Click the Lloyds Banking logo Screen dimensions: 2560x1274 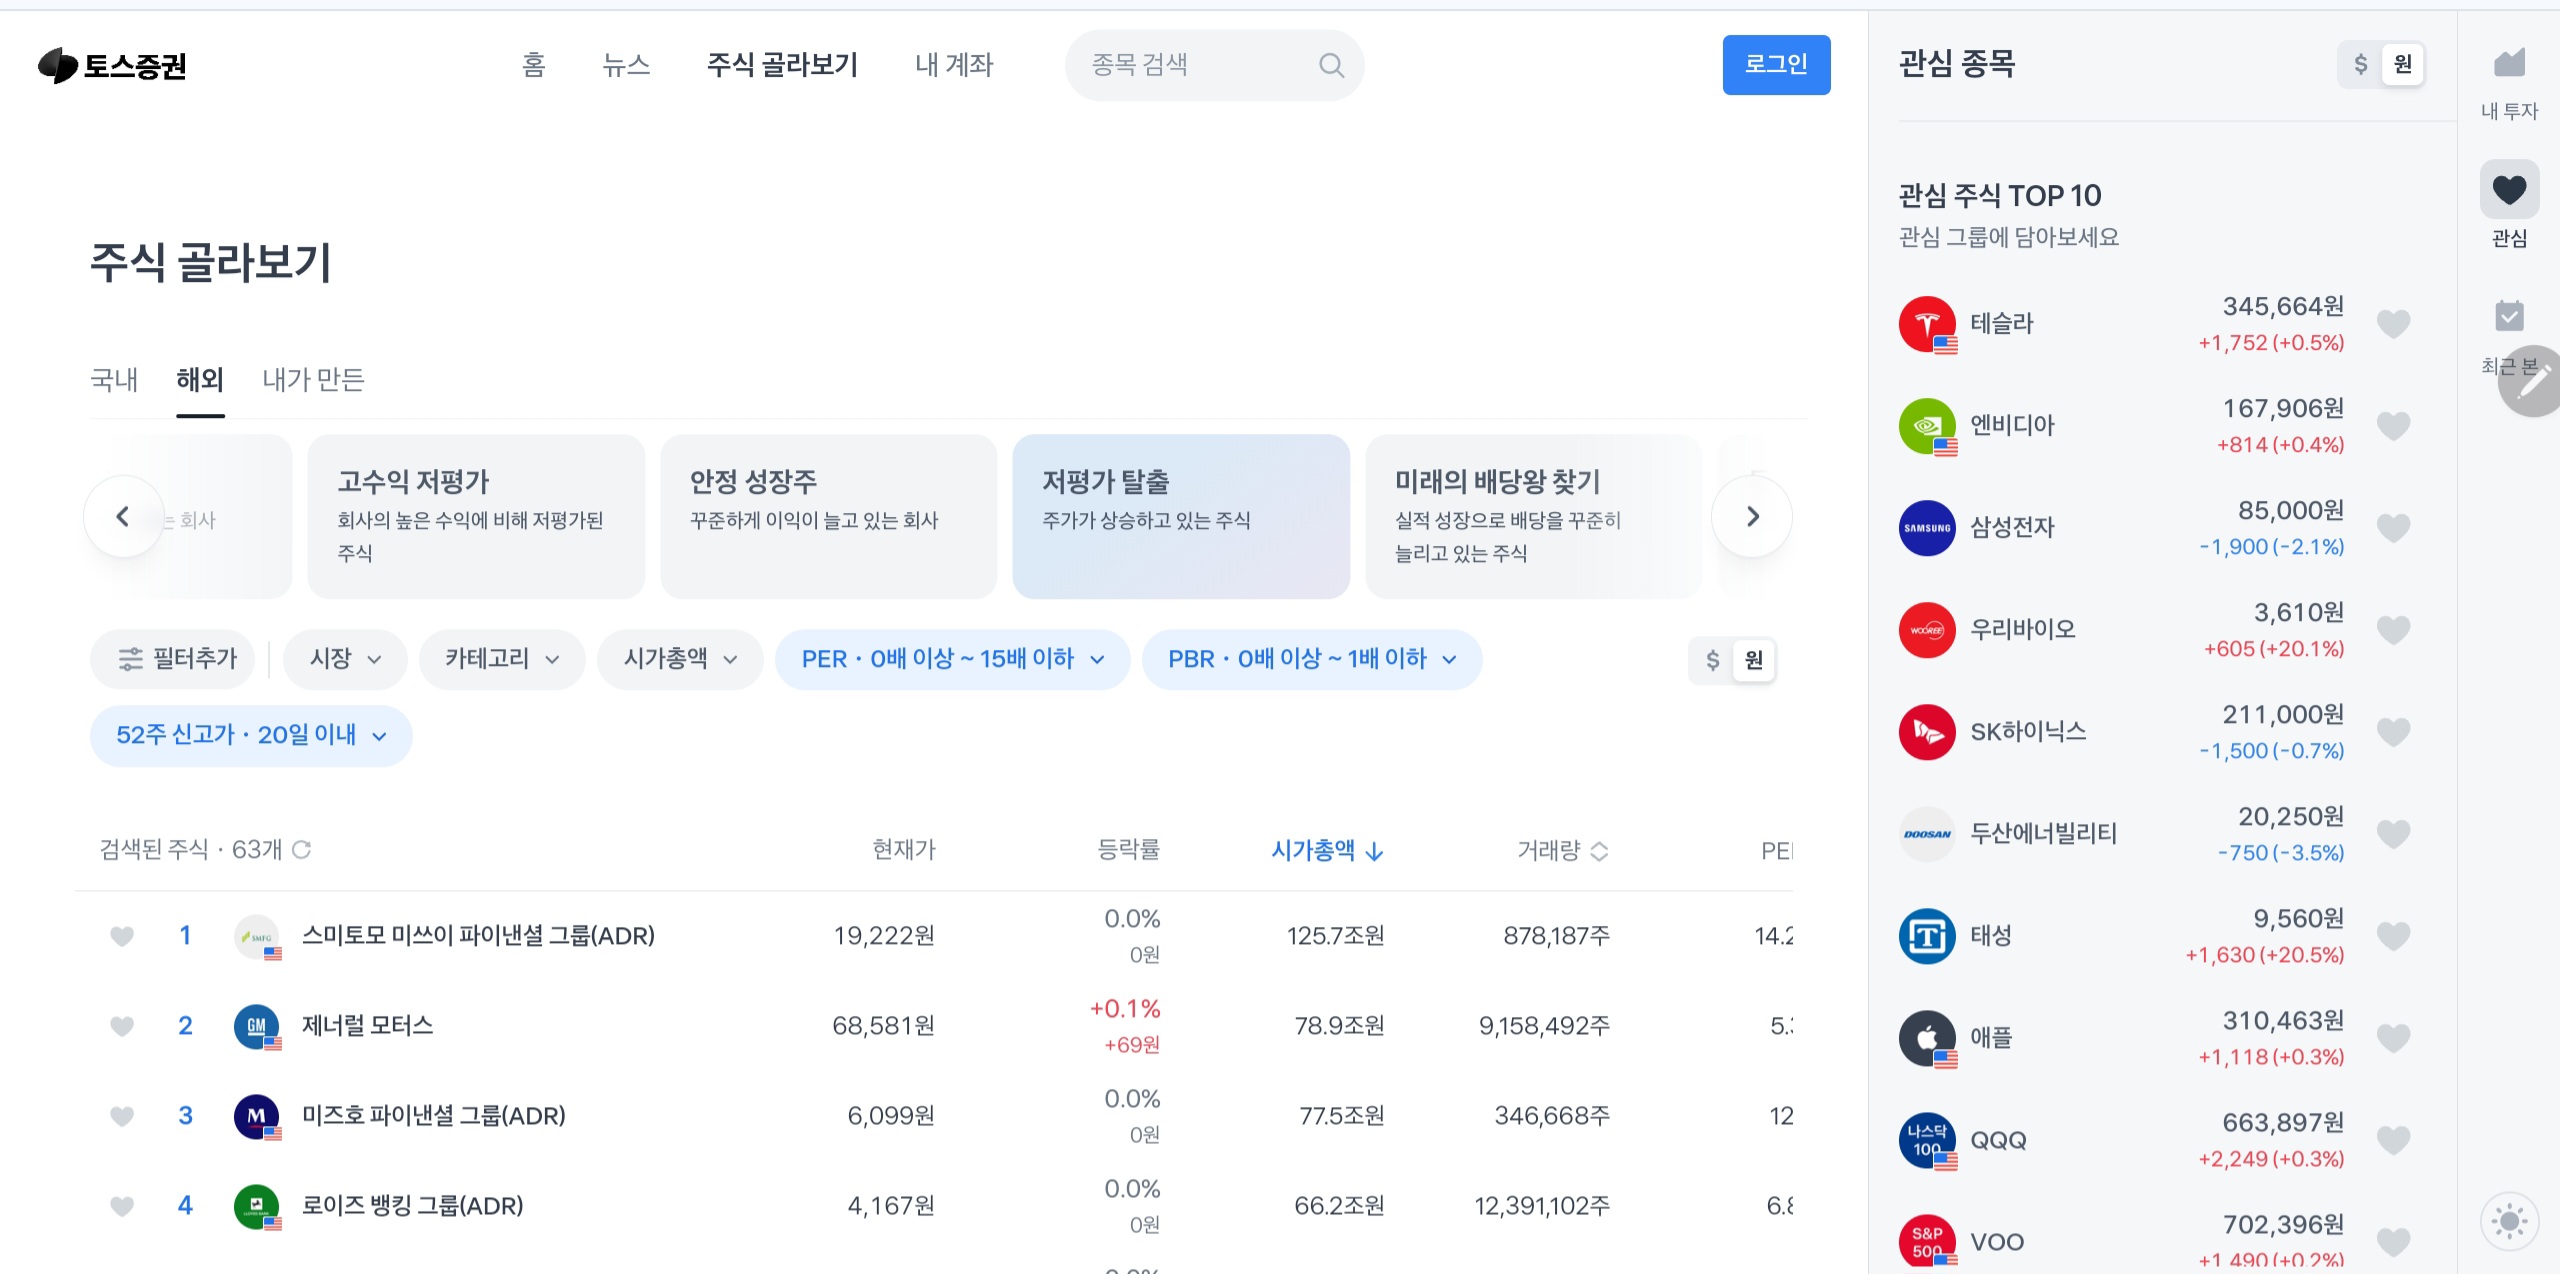[257, 1206]
